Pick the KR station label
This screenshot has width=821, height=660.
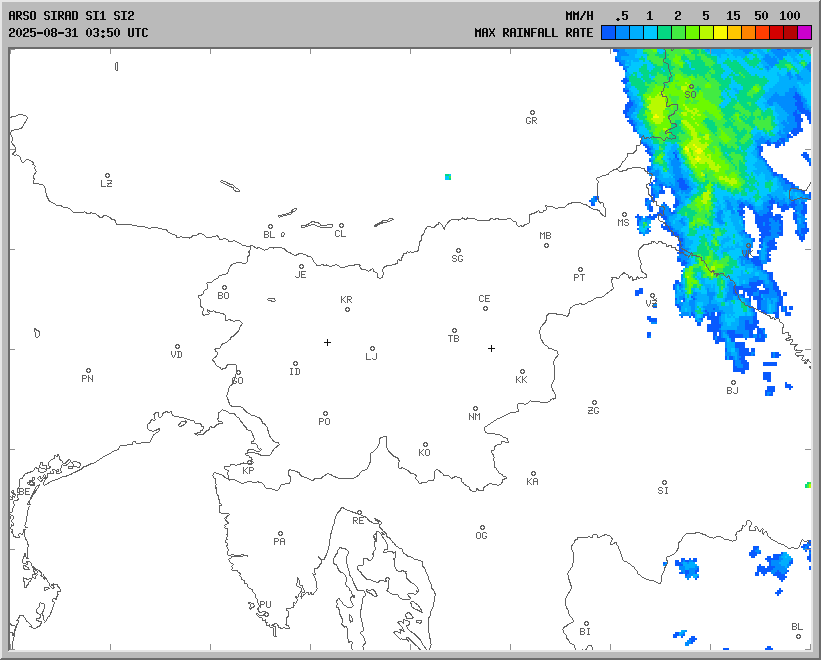[x=346, y=300]
